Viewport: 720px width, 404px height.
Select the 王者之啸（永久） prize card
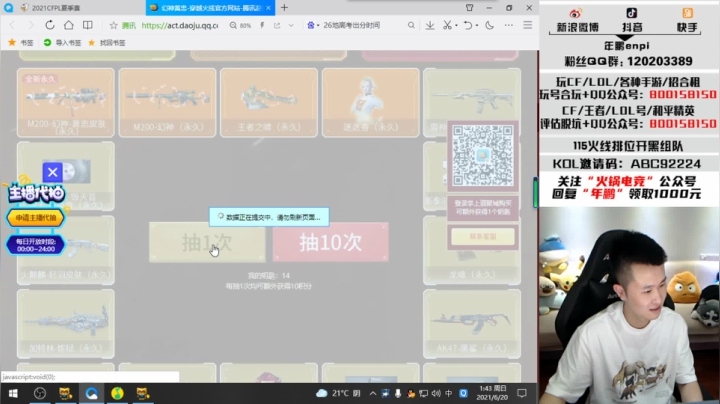tap(269, 103)
